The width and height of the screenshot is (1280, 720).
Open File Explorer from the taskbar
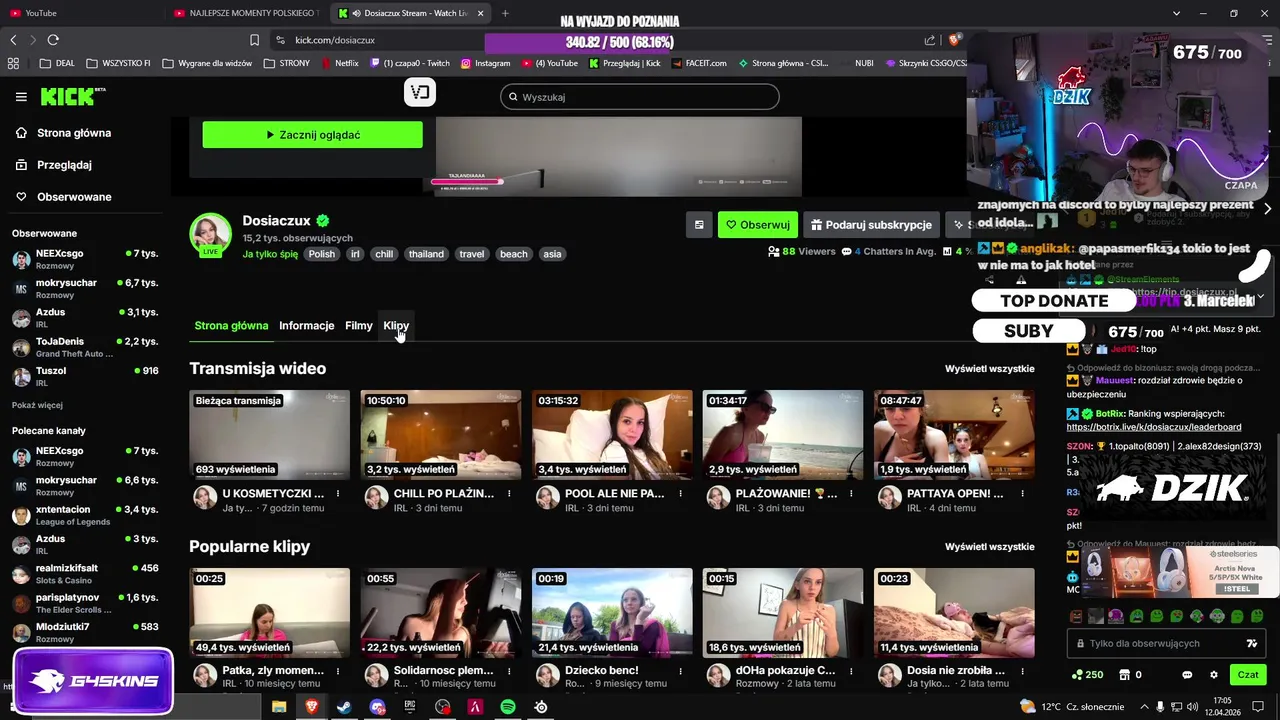[279, 707]
